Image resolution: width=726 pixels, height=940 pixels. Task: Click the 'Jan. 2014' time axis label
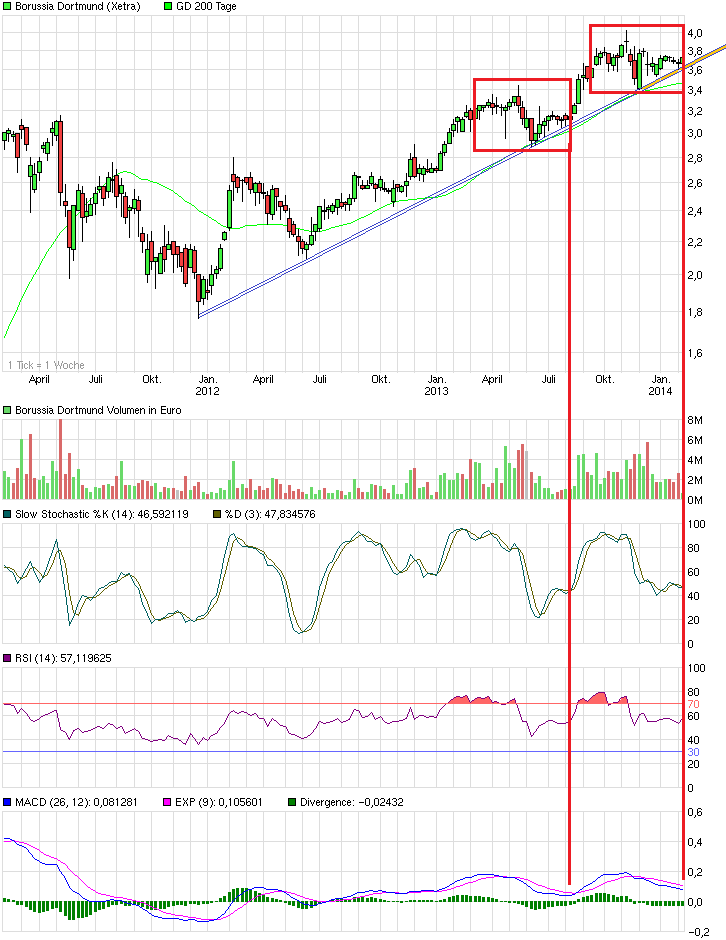pos(661,385)
